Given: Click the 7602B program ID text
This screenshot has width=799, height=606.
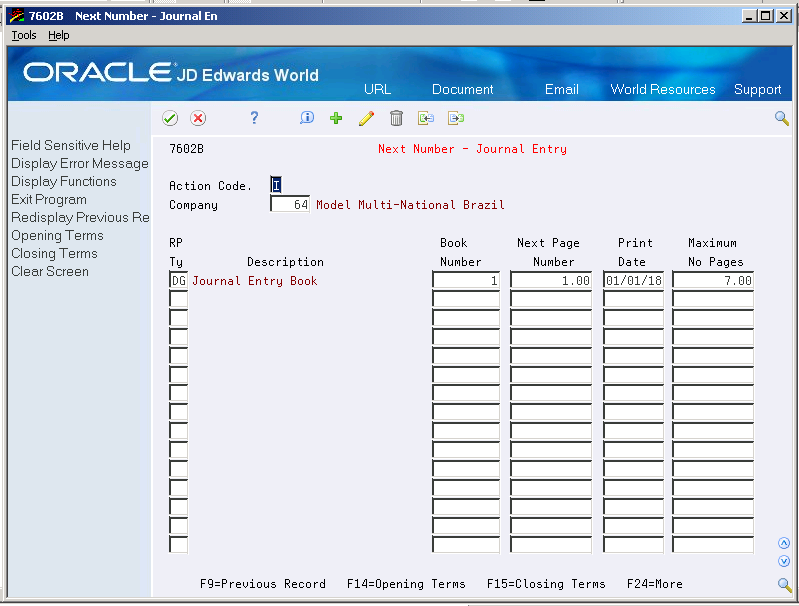Looking at the screenshot, I should coord(187,149).
